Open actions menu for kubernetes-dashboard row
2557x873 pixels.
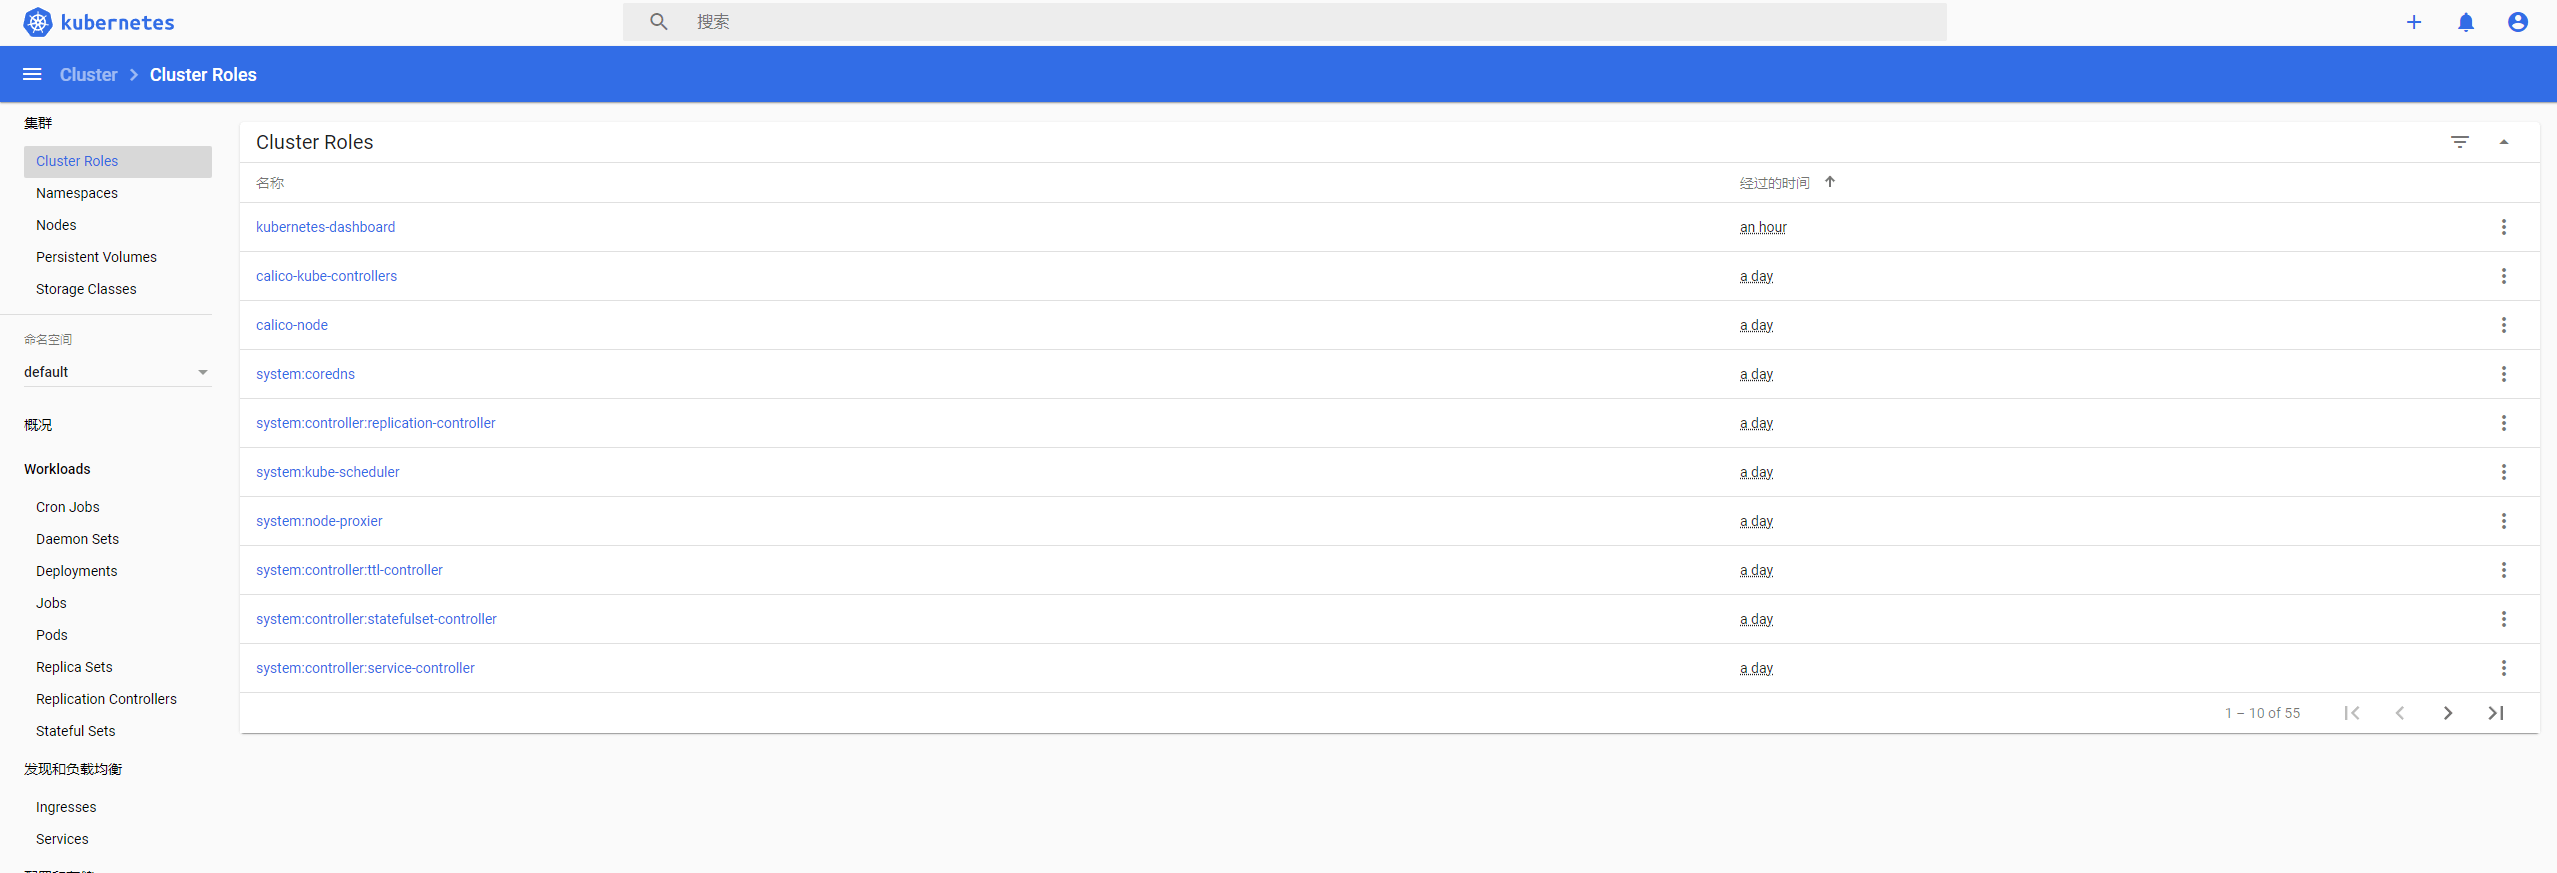coord(2503,227)
